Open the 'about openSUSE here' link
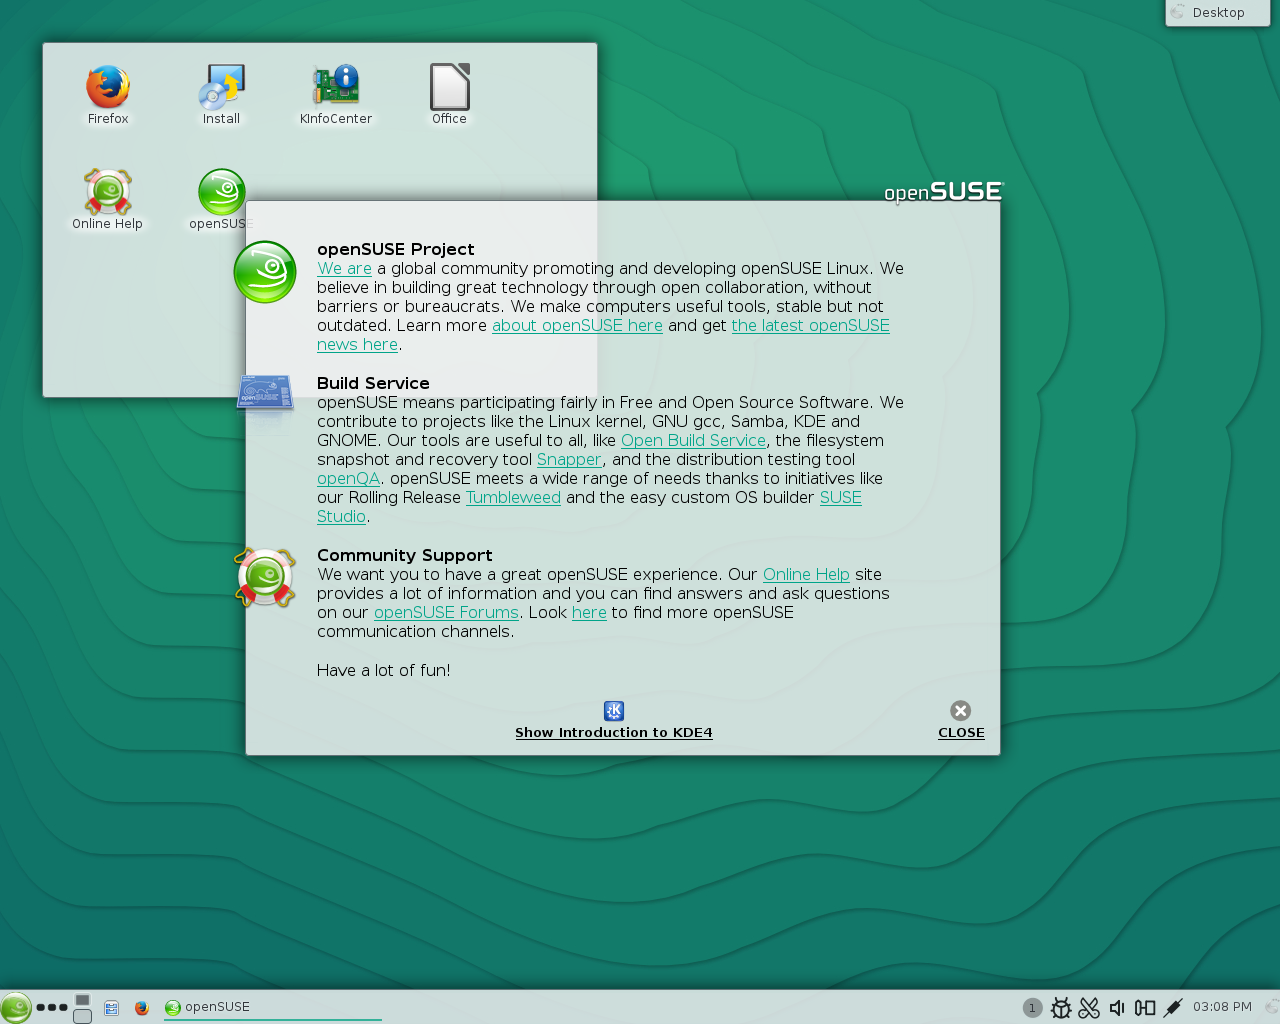 click(x=577, y=325)
